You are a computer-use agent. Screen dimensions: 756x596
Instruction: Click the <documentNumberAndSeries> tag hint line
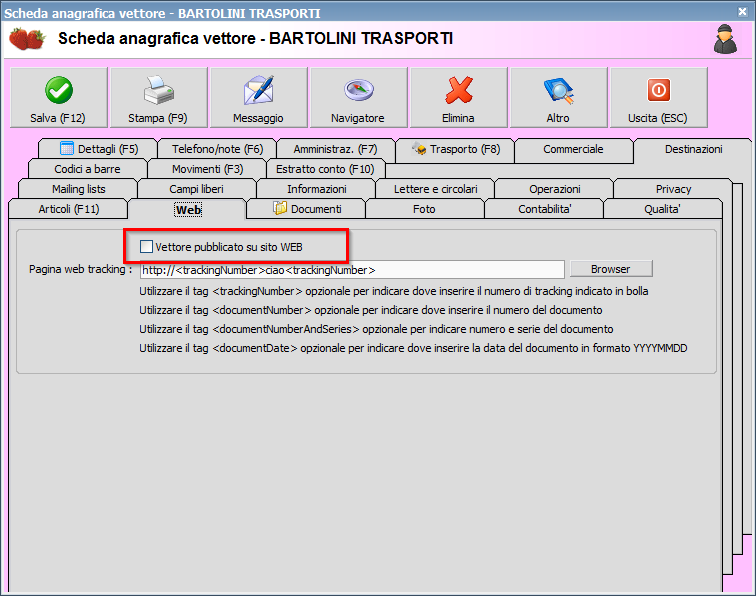pos(376,329)
